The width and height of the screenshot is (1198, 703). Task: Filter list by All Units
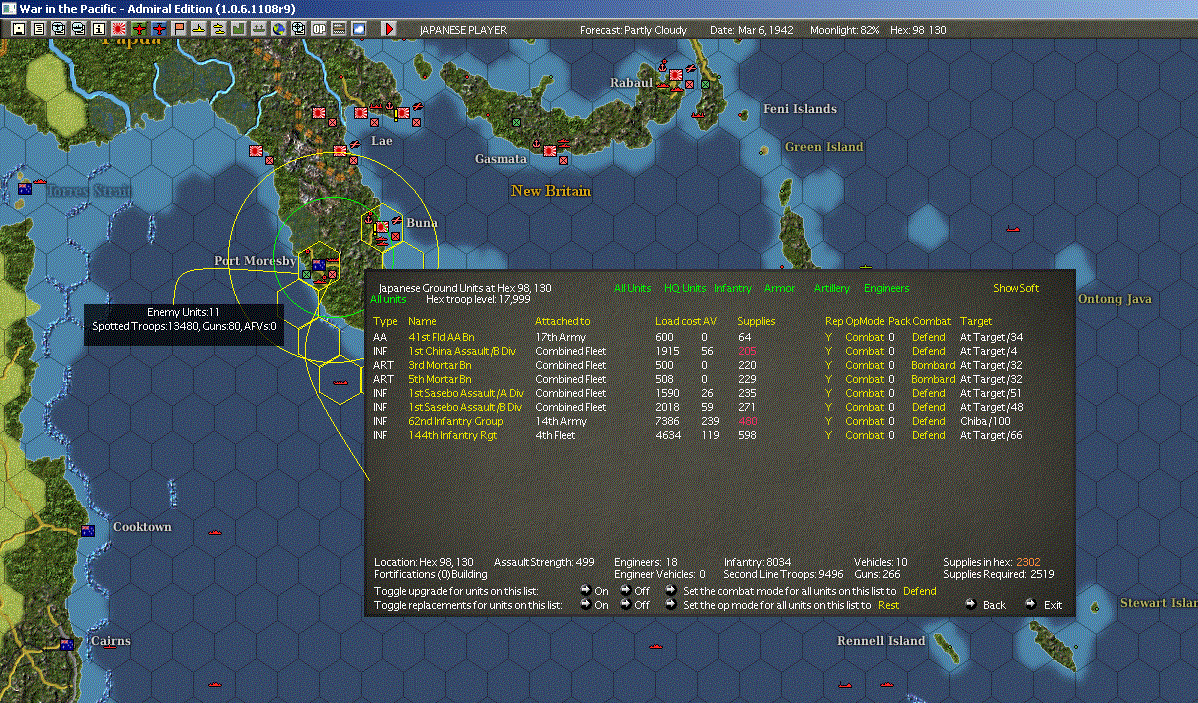coord(633,288)
